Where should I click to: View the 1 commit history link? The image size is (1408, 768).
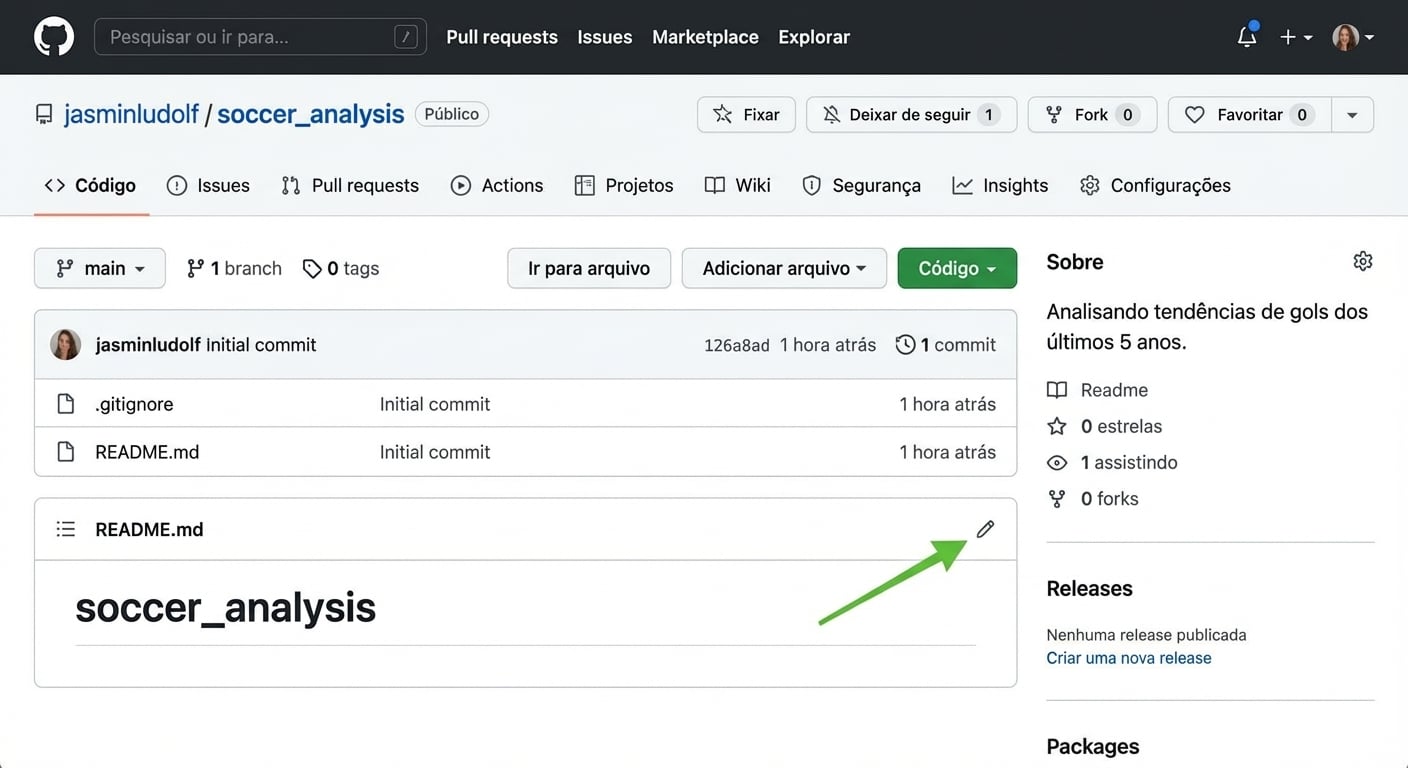(946, 344)
